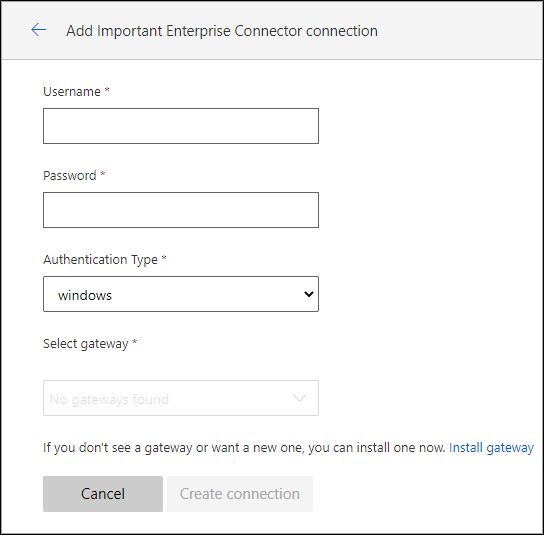Click the Username field label

[x=72, y=92]
